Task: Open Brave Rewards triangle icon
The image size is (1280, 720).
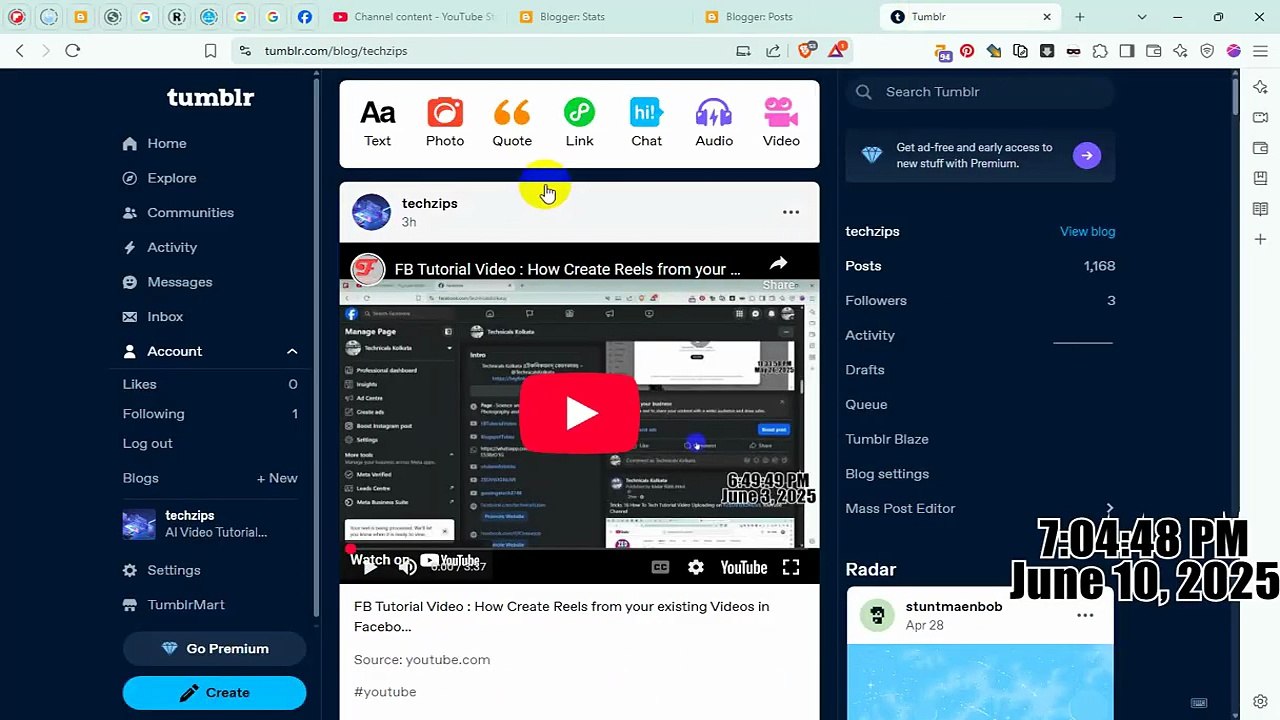Action: coord(838,50)
